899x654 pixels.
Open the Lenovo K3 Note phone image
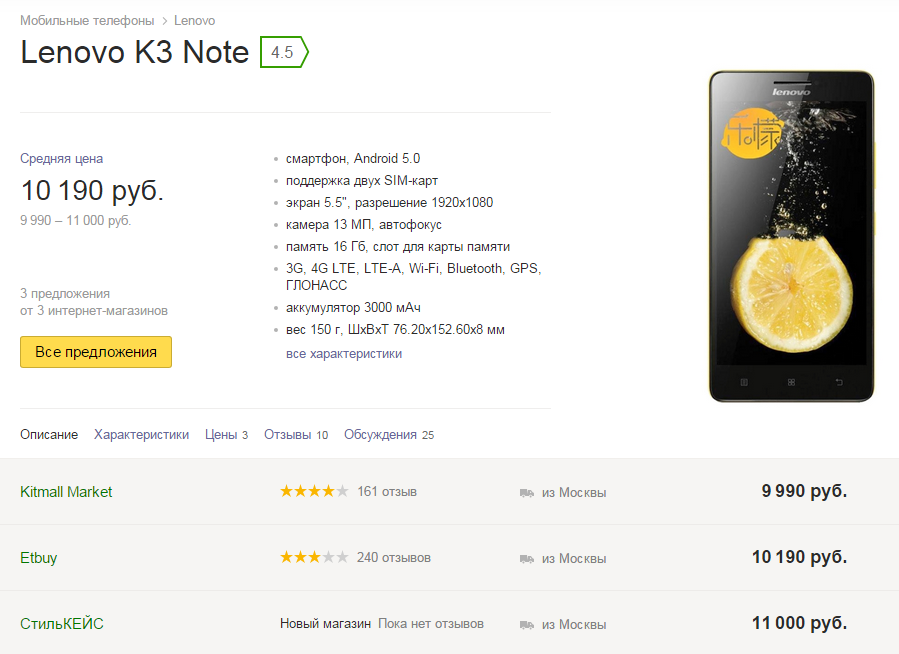pyautogui.click(x=792, y=236)
